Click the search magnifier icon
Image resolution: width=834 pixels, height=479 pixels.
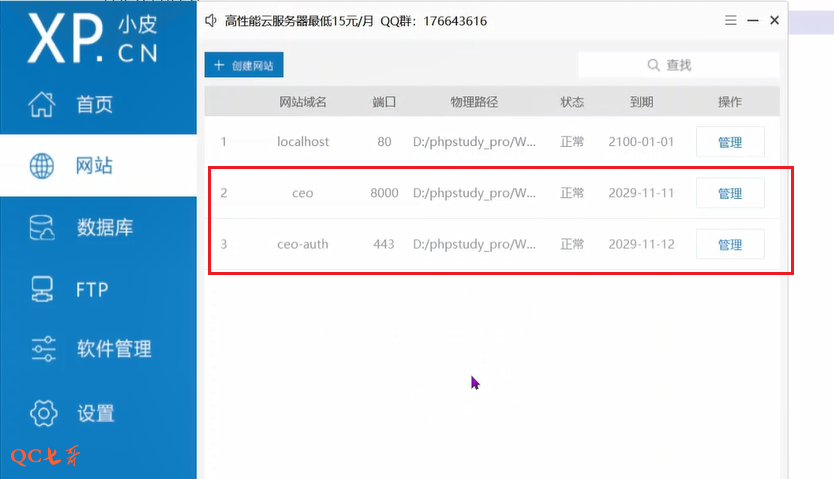[x=654, y=65]
